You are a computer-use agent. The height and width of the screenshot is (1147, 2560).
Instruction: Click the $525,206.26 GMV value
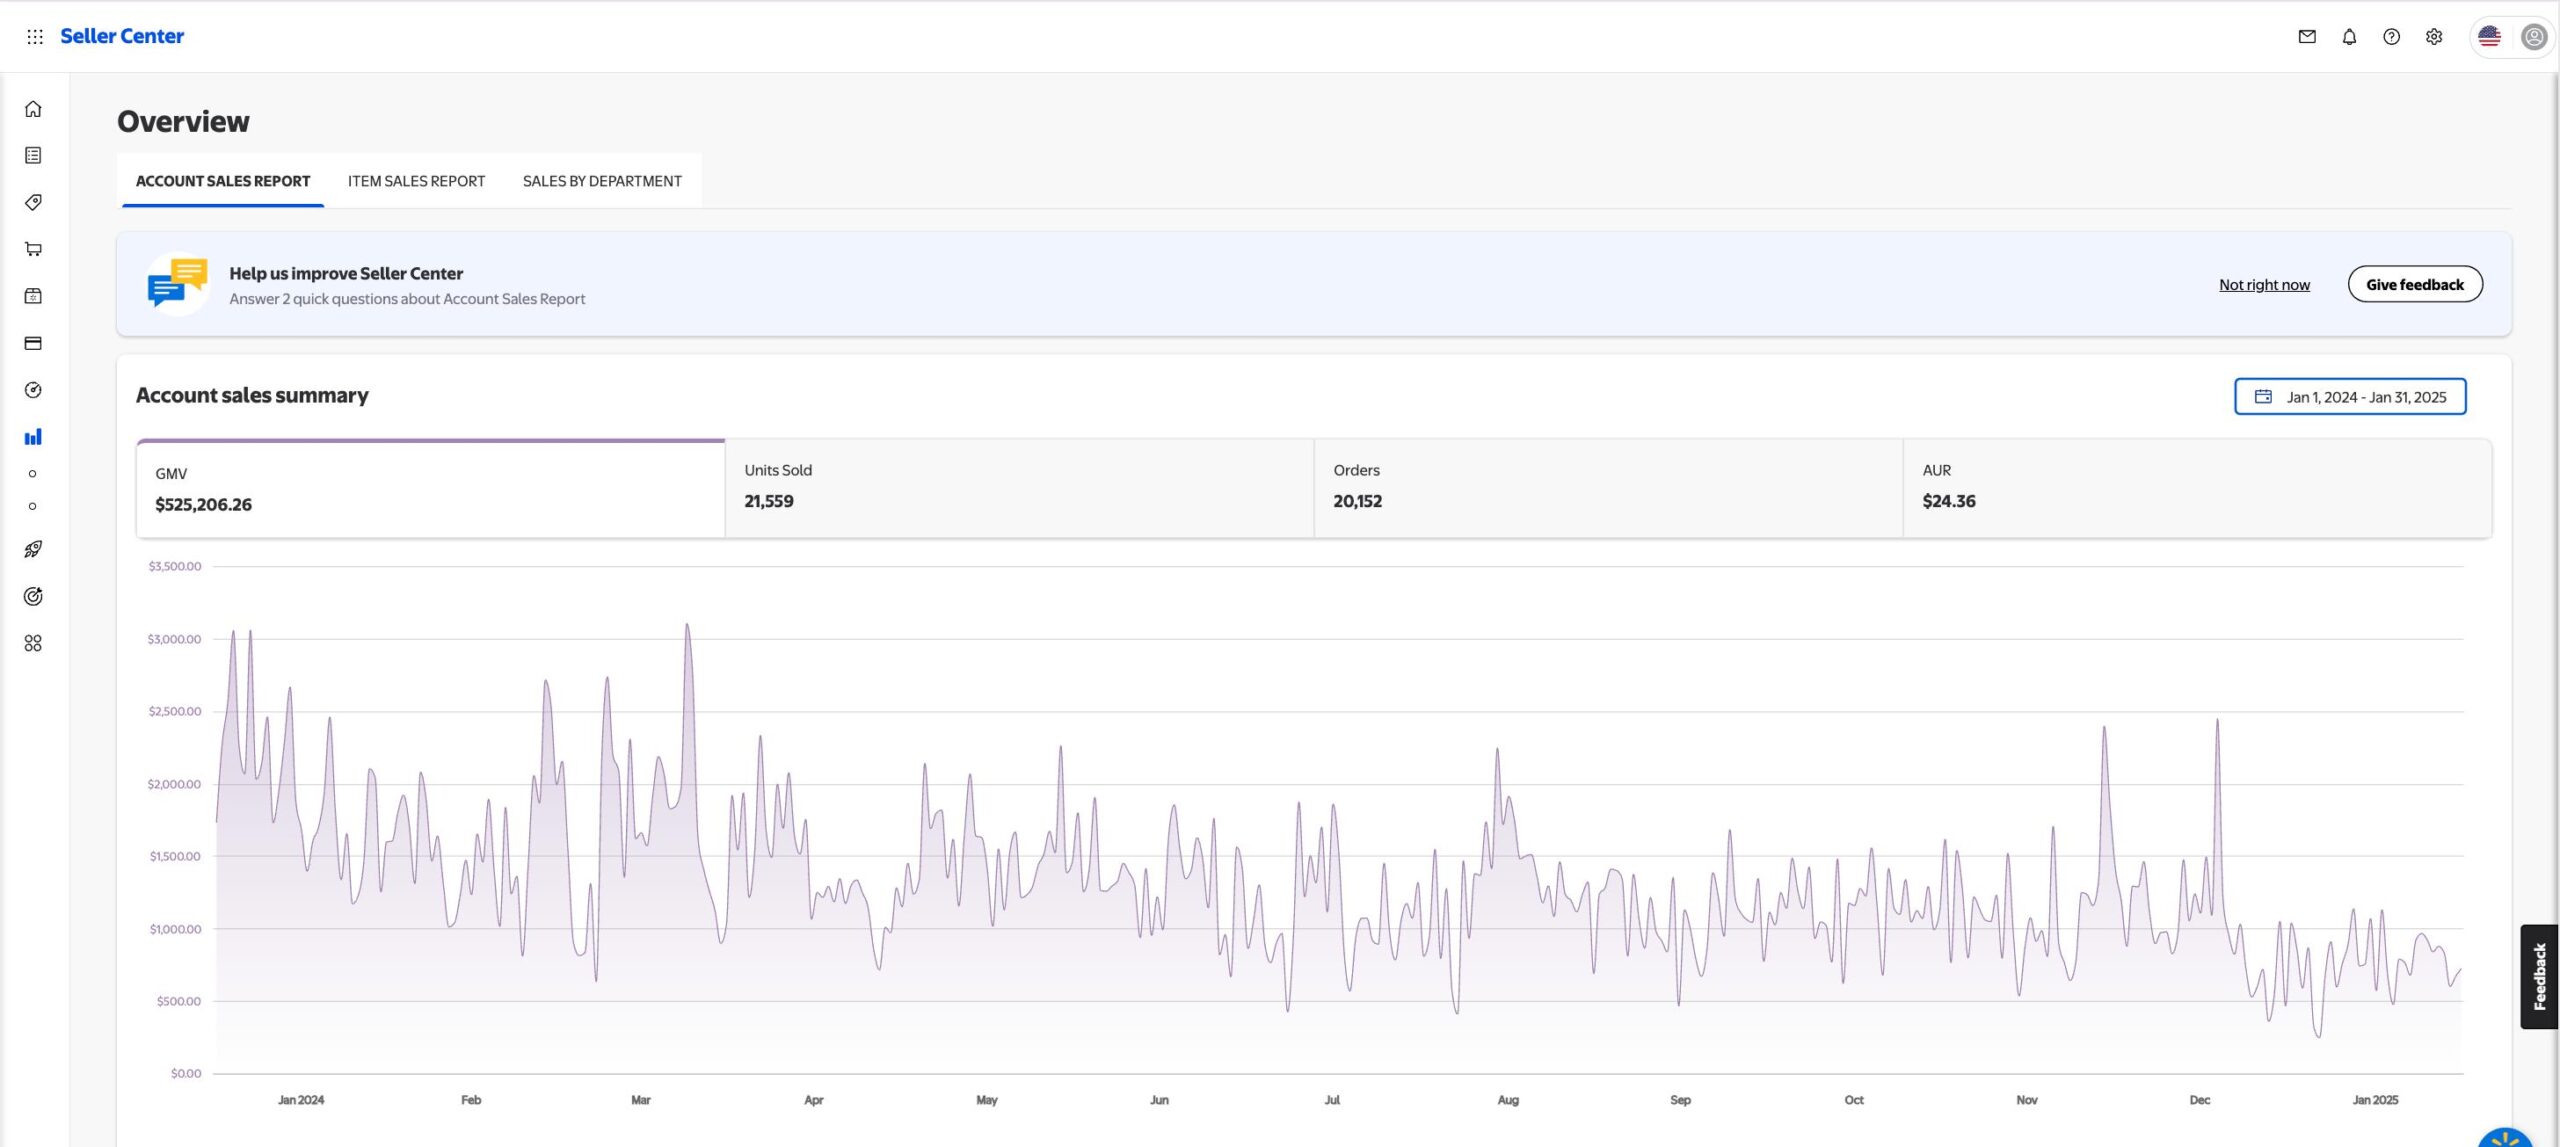(x=203, y=505)
